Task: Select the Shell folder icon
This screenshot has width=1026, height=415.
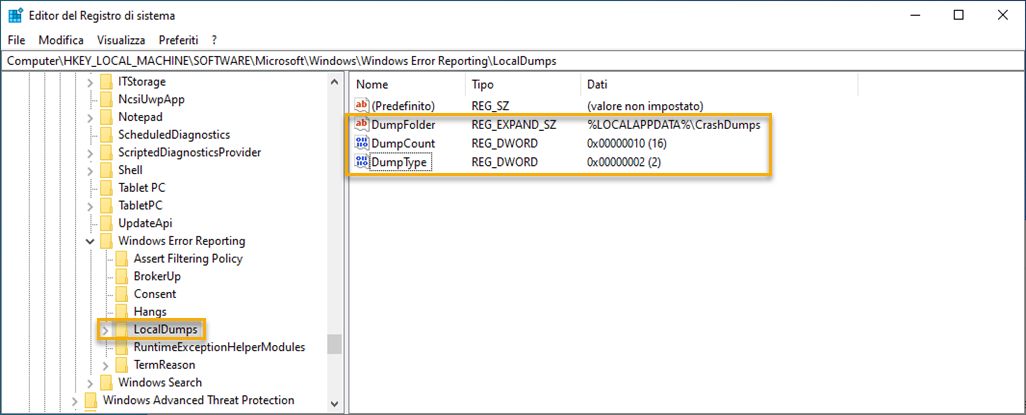Action: [x=106, y=170]
